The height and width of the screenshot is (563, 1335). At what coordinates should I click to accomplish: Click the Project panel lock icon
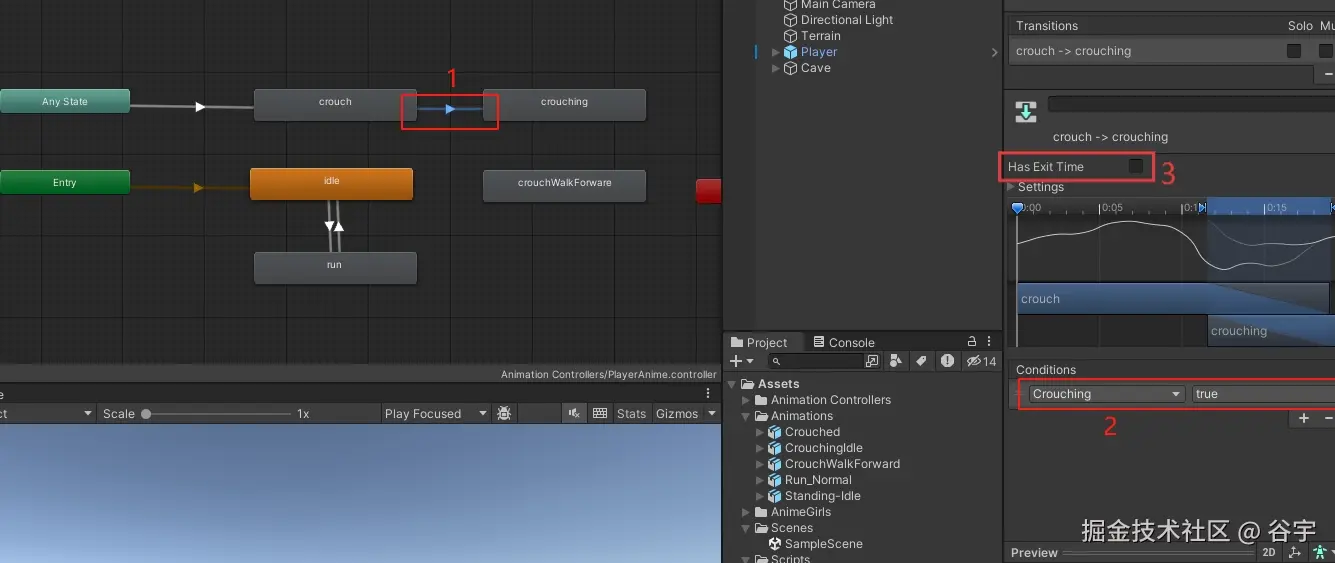coord(970,342)
